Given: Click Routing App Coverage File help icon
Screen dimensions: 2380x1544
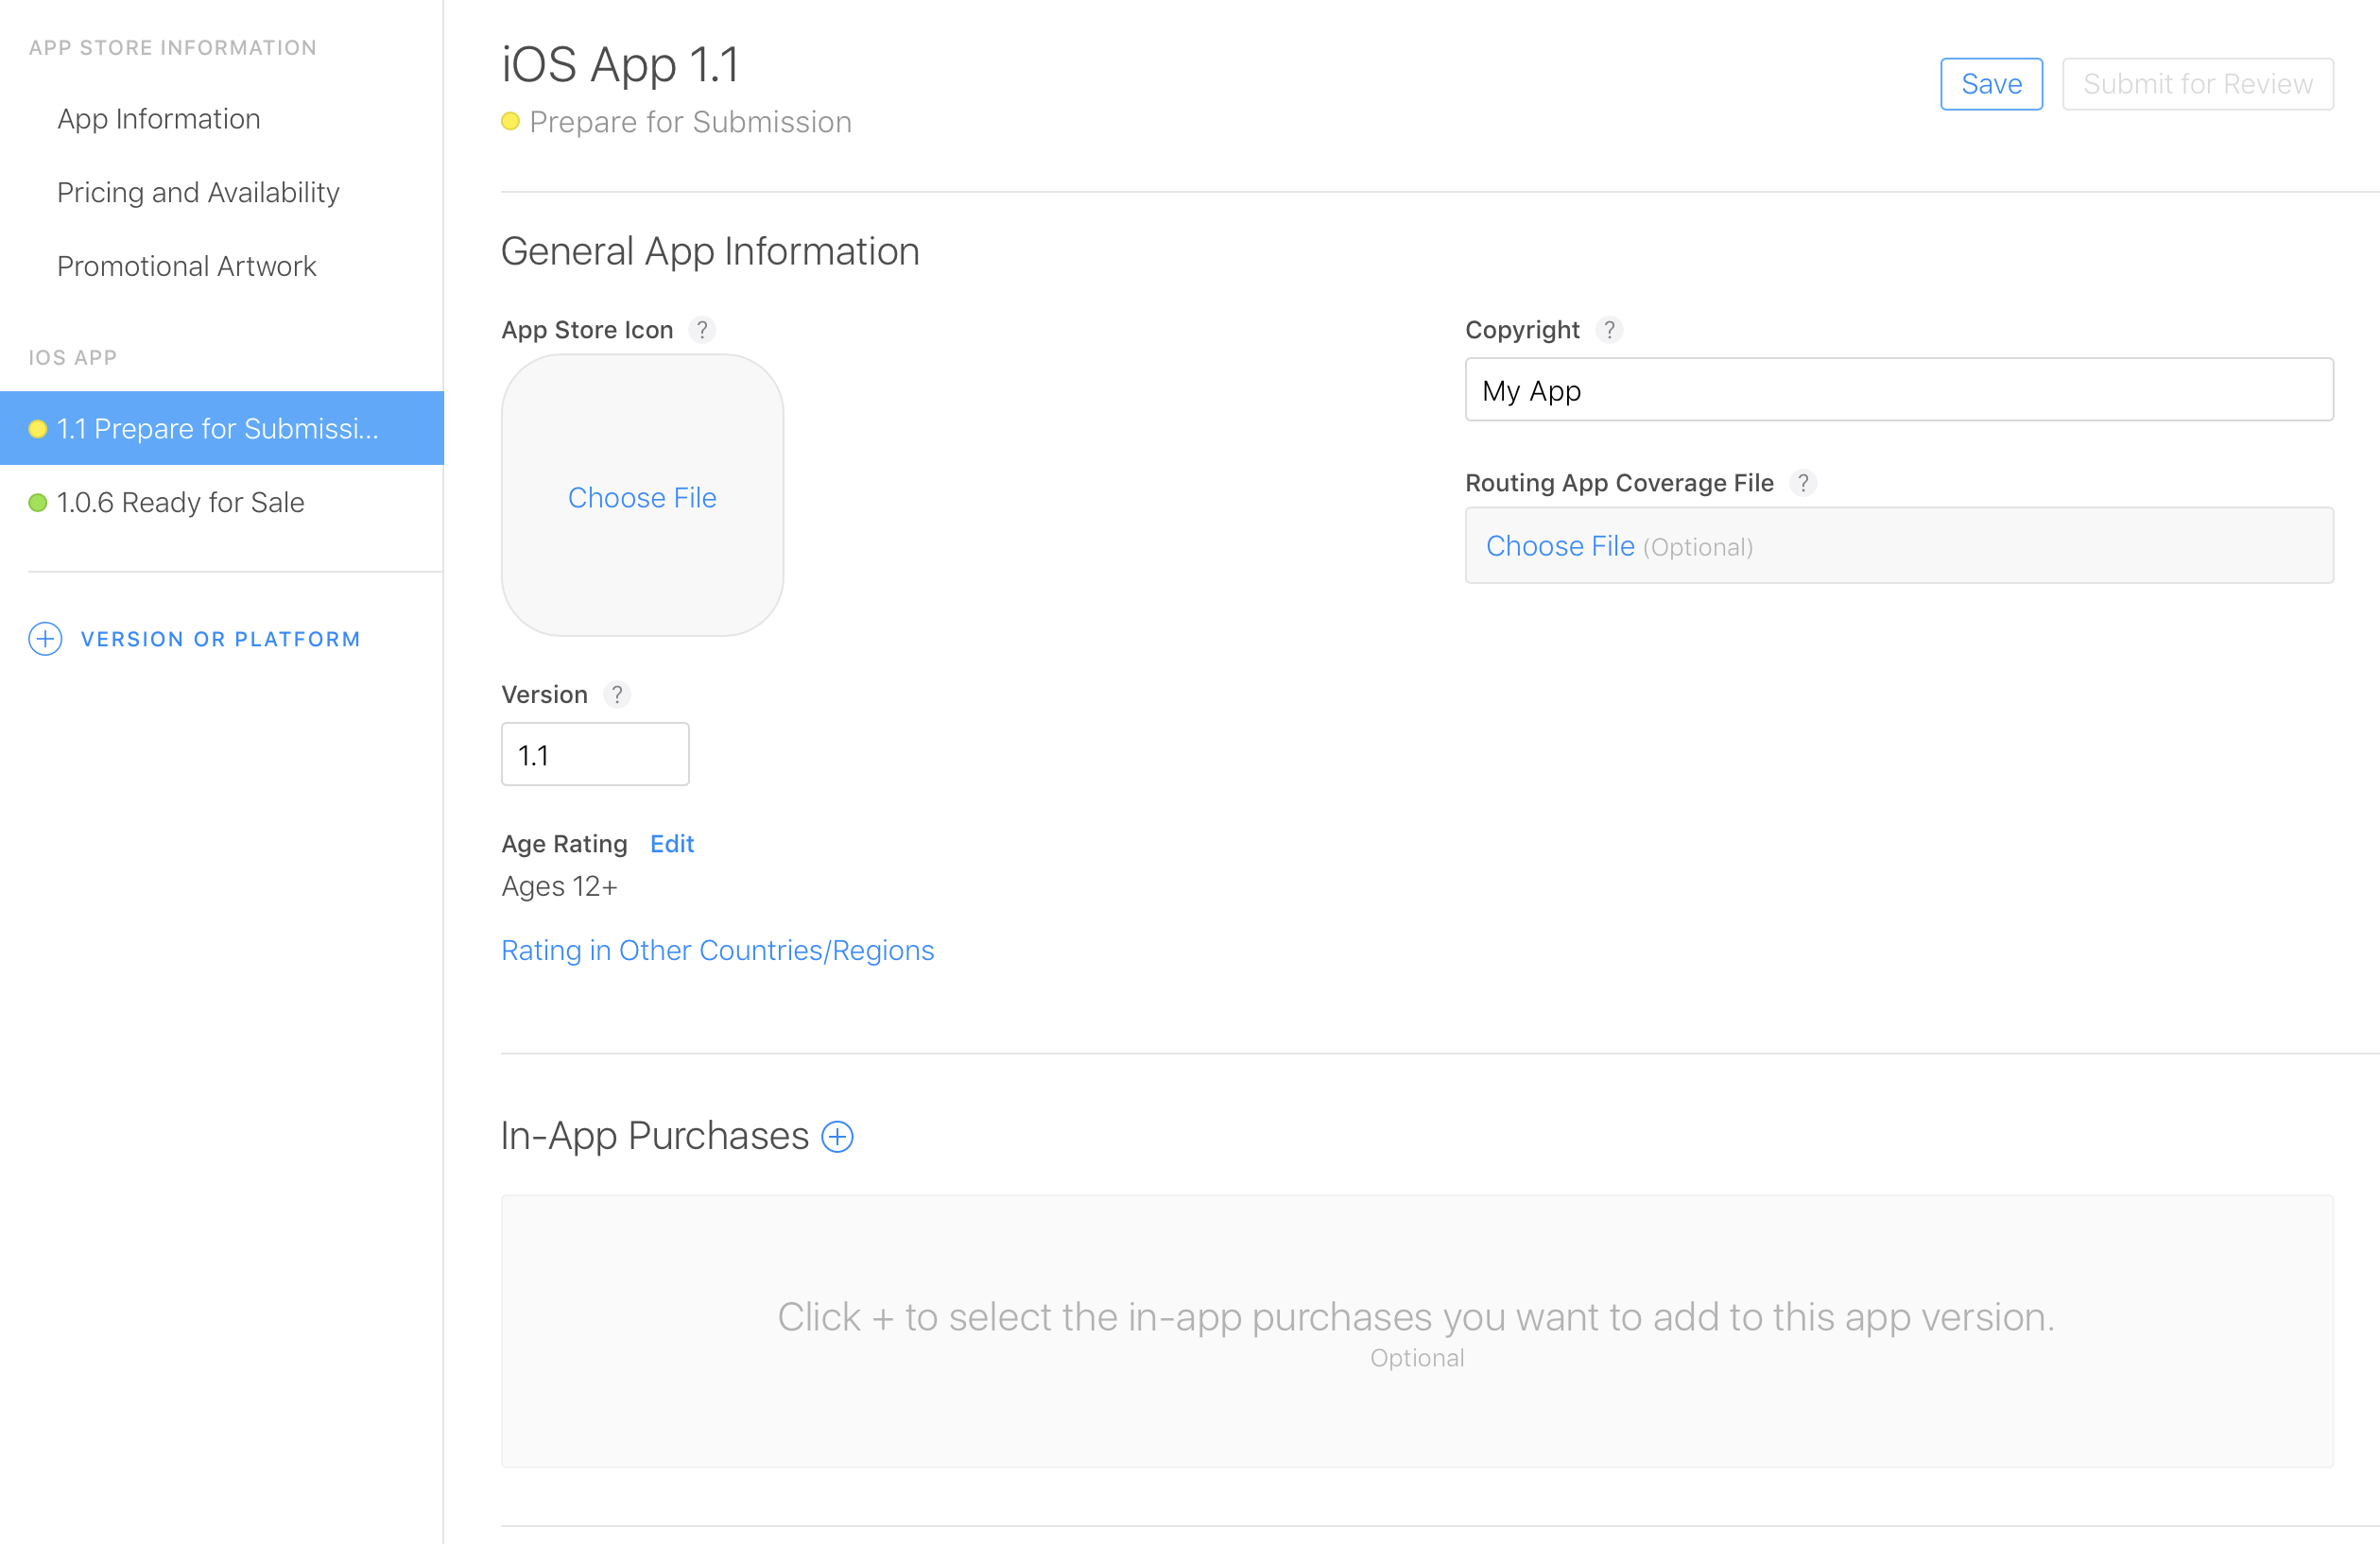Looking at the screenshot, I should (1802, 483).
